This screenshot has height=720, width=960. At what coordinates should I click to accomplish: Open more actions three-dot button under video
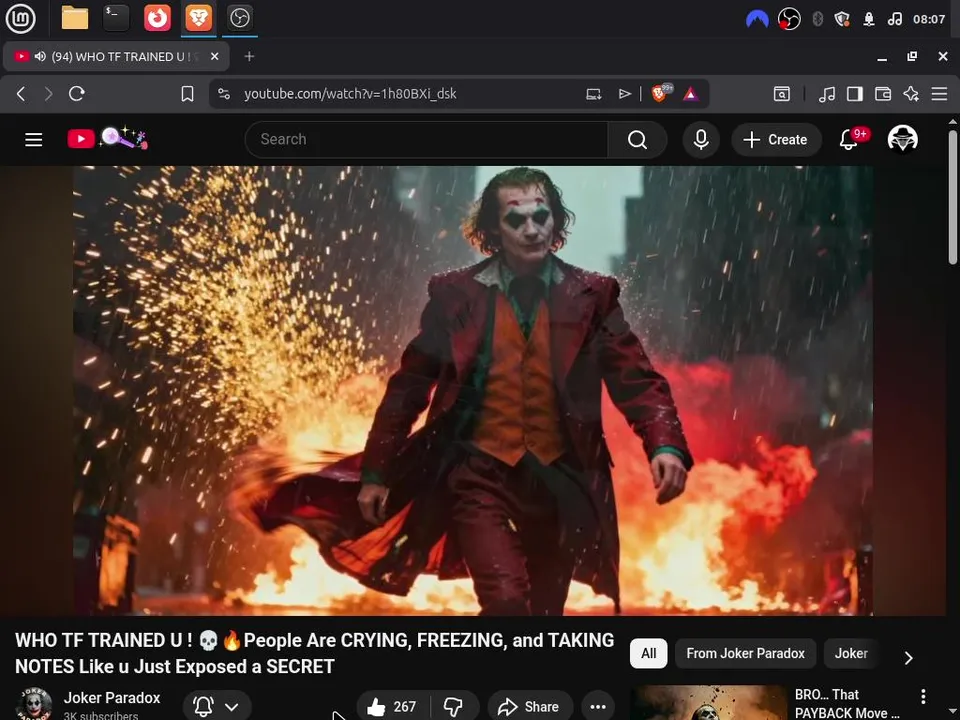click(x=598, y=707)
